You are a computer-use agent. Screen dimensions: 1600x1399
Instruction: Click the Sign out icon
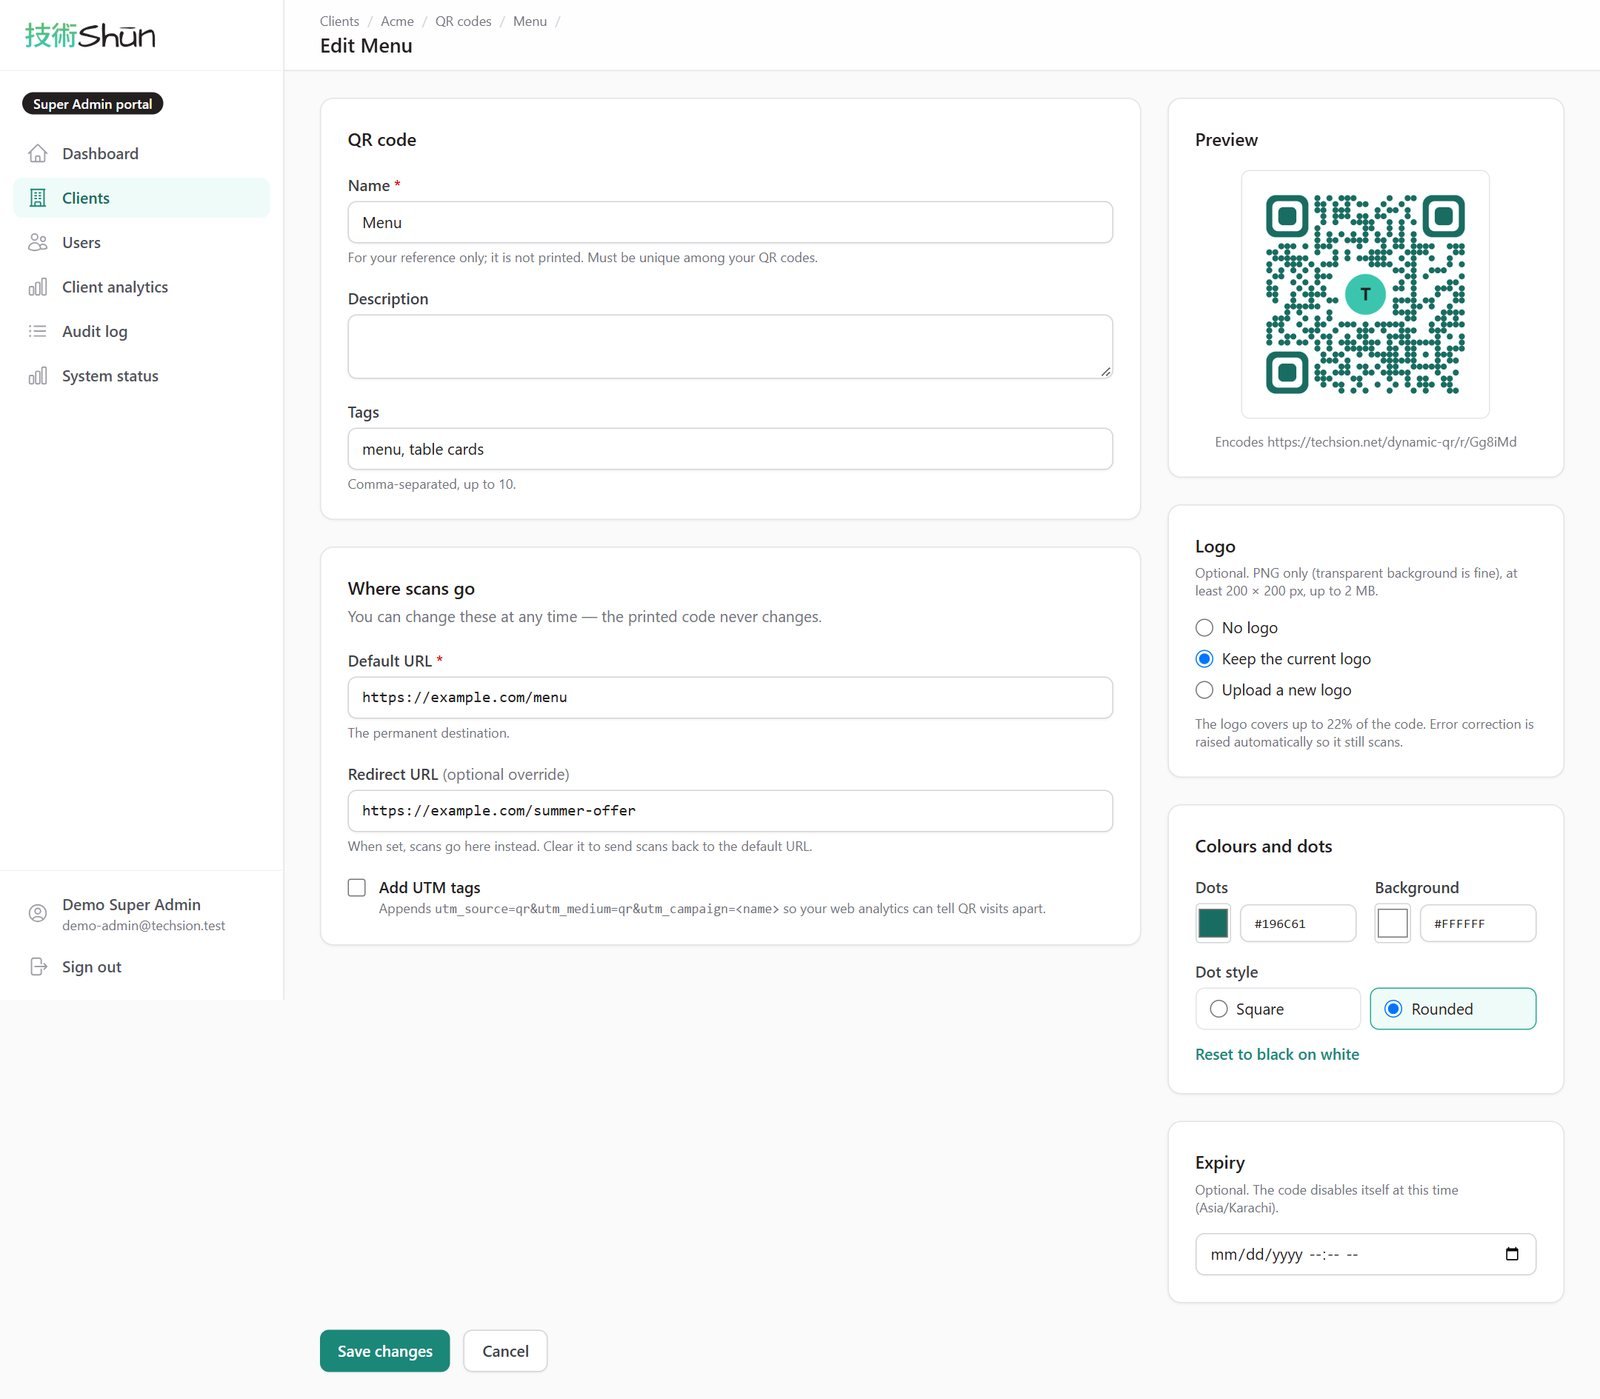38,967
